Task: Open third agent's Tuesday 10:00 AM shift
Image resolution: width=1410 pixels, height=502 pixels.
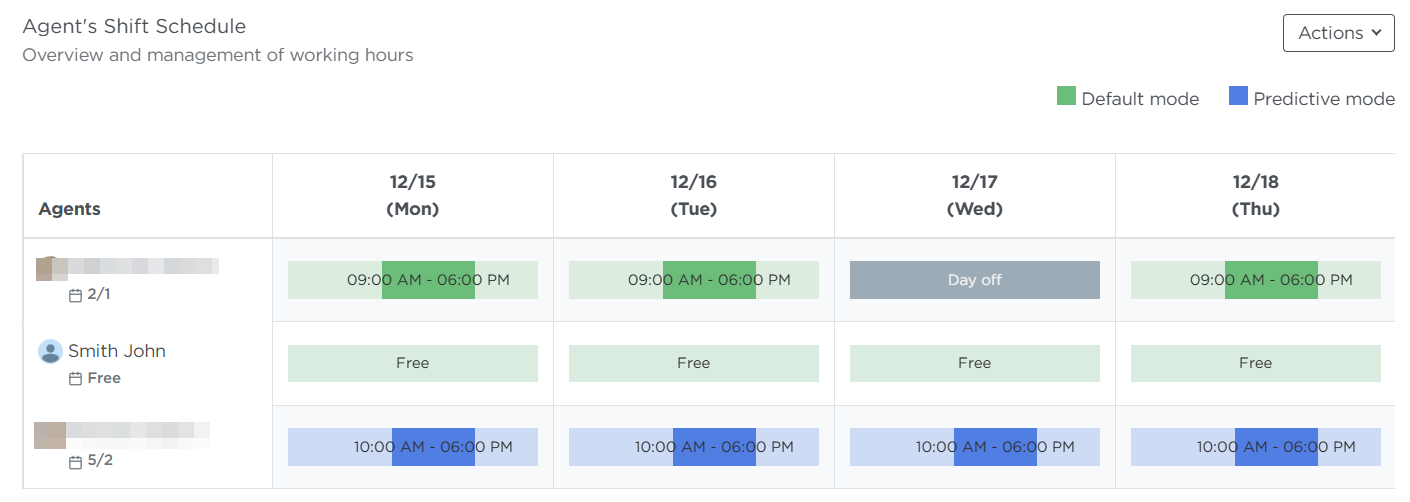Action: click(693, 447)
